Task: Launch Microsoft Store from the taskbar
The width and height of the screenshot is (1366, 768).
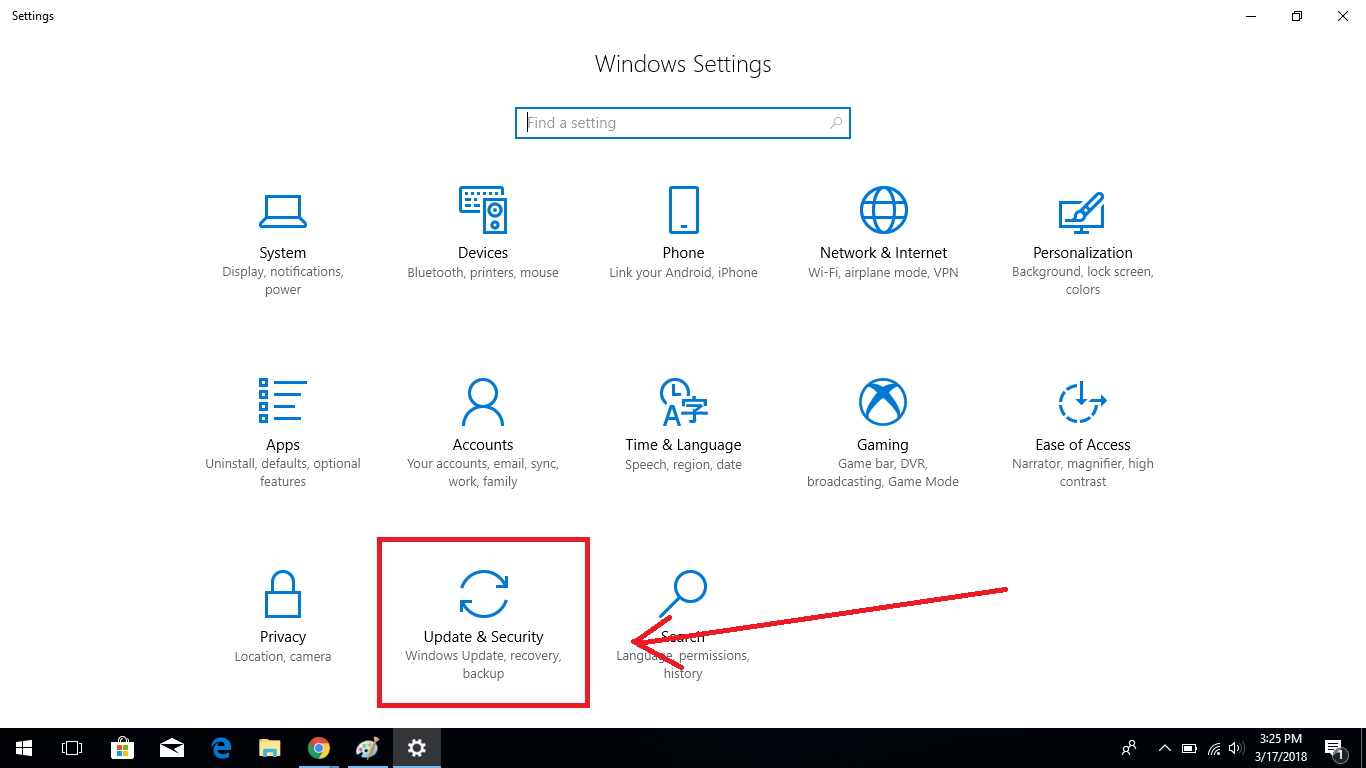Action: click(123, 748)
